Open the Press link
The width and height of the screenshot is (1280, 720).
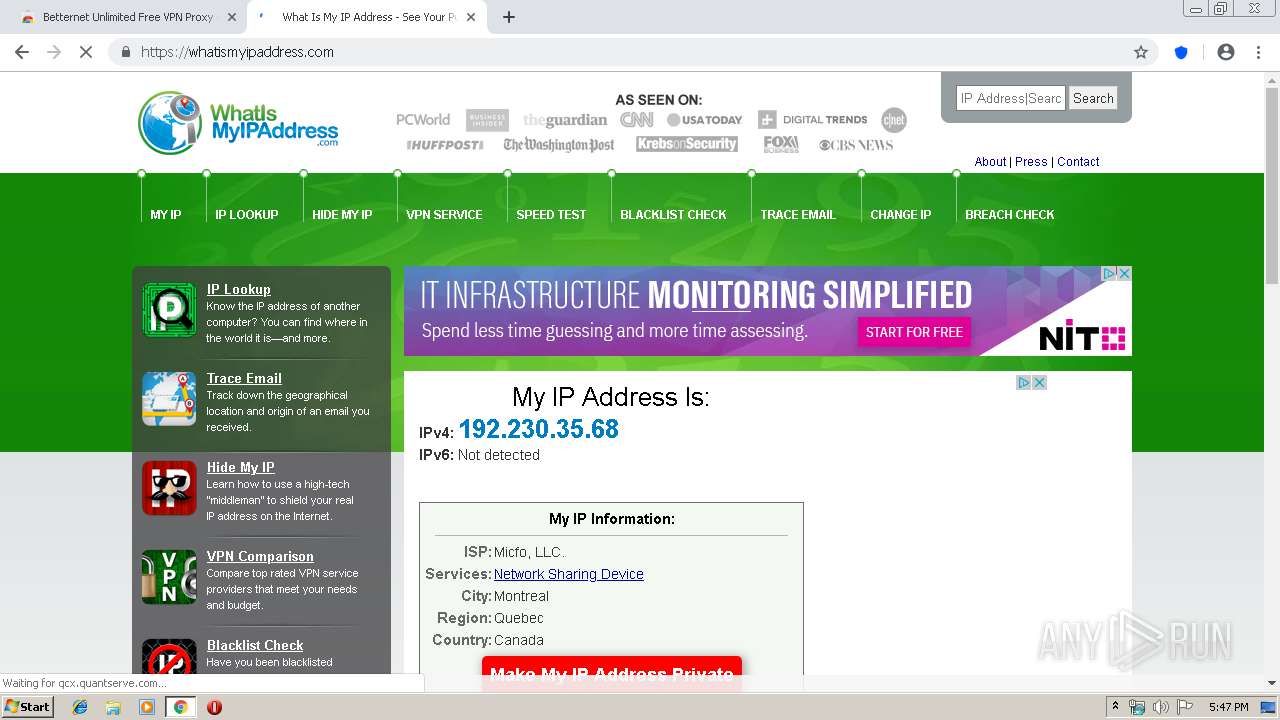1031,161
